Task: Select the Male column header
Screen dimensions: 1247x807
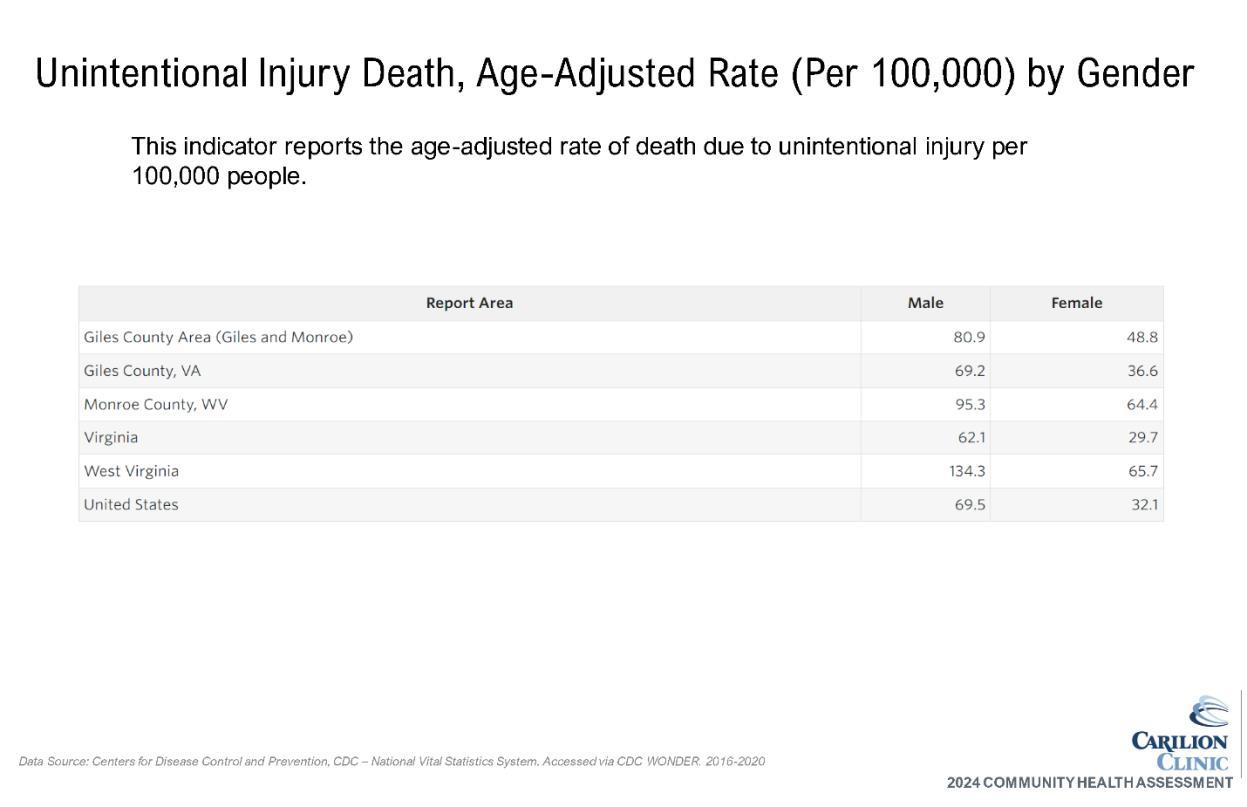Action: click(925, 303)
